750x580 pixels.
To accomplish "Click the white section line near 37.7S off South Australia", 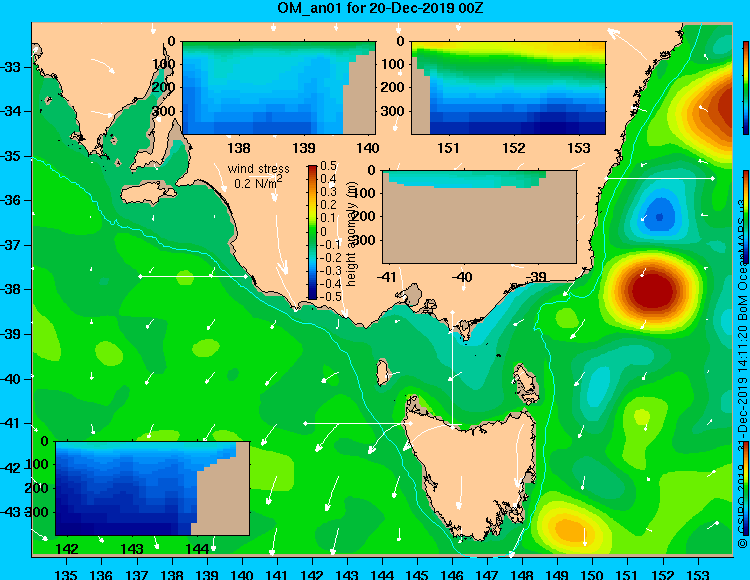I will [193, 276].
